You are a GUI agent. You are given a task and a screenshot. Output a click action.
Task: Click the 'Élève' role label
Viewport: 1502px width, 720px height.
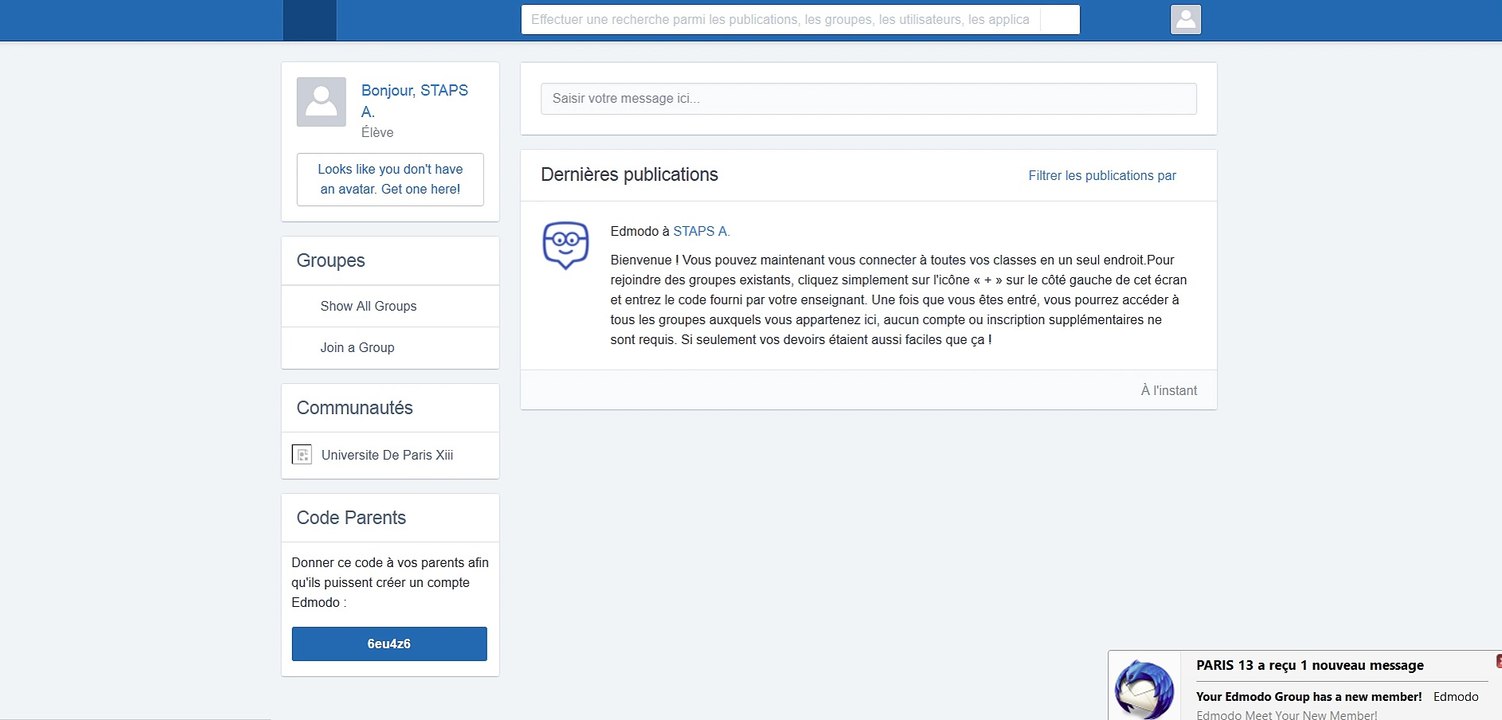point(377,132)
